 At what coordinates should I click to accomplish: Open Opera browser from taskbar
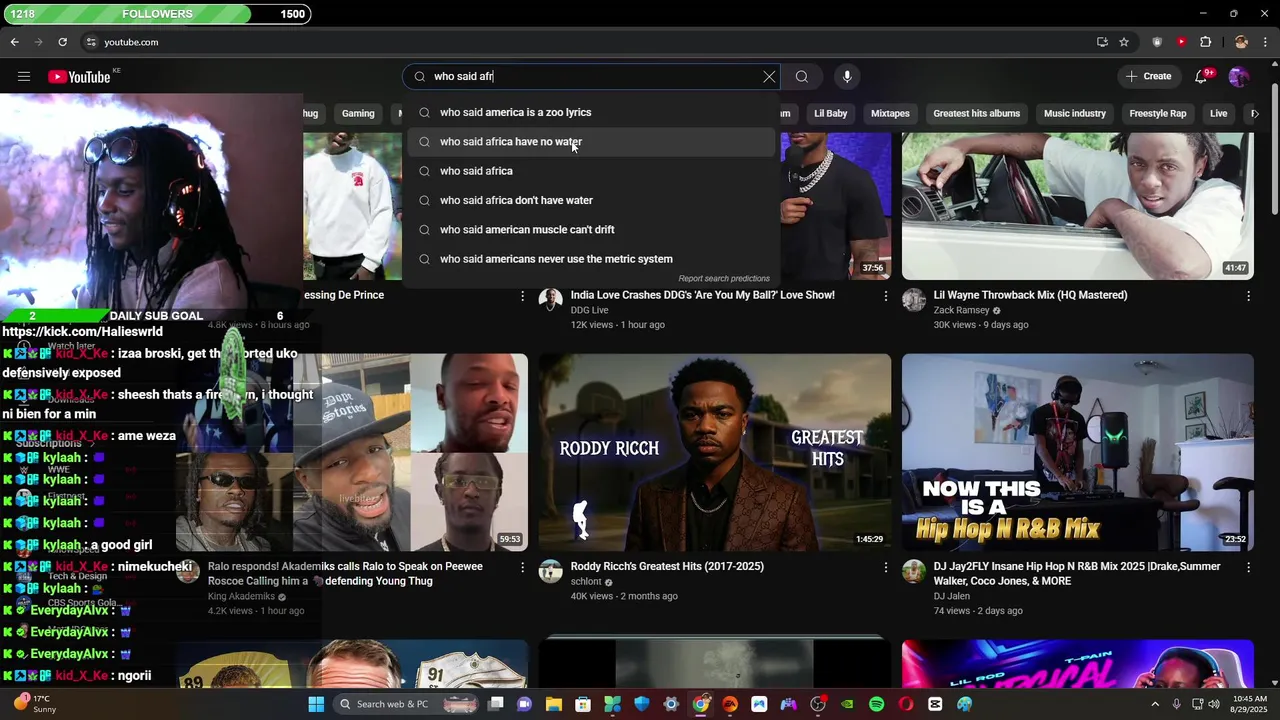[906, 704]
